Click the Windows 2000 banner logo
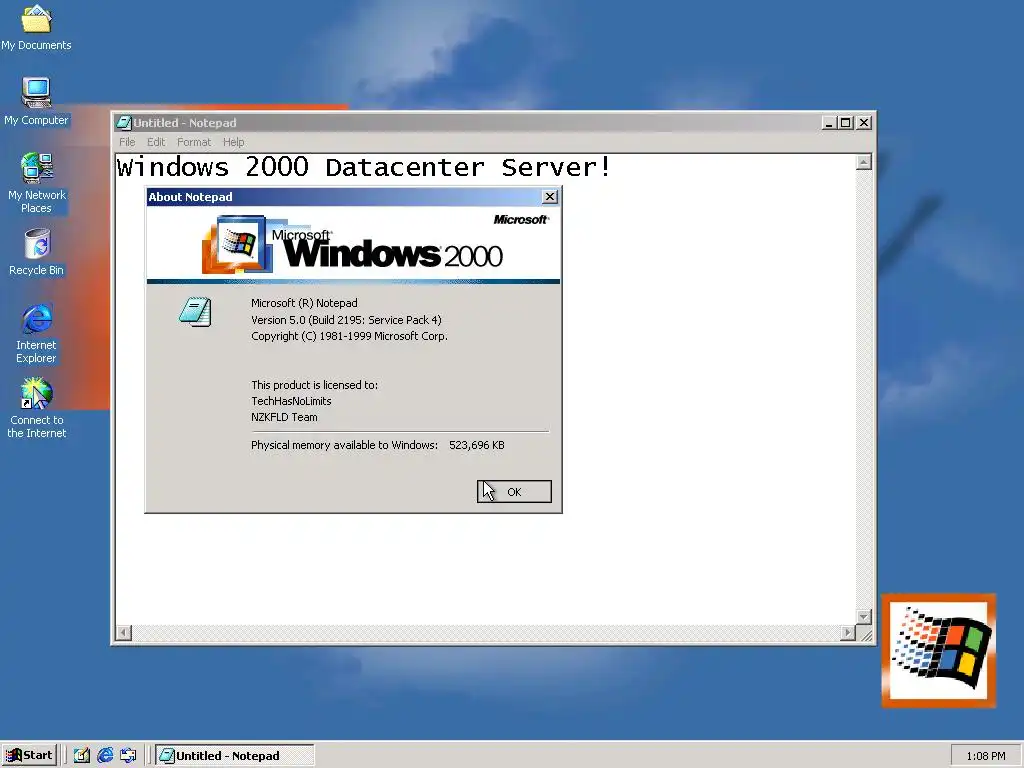Image resolution: width=1024 pixels, height=768 pixels. pyautogui.click(x=353, y=245)
